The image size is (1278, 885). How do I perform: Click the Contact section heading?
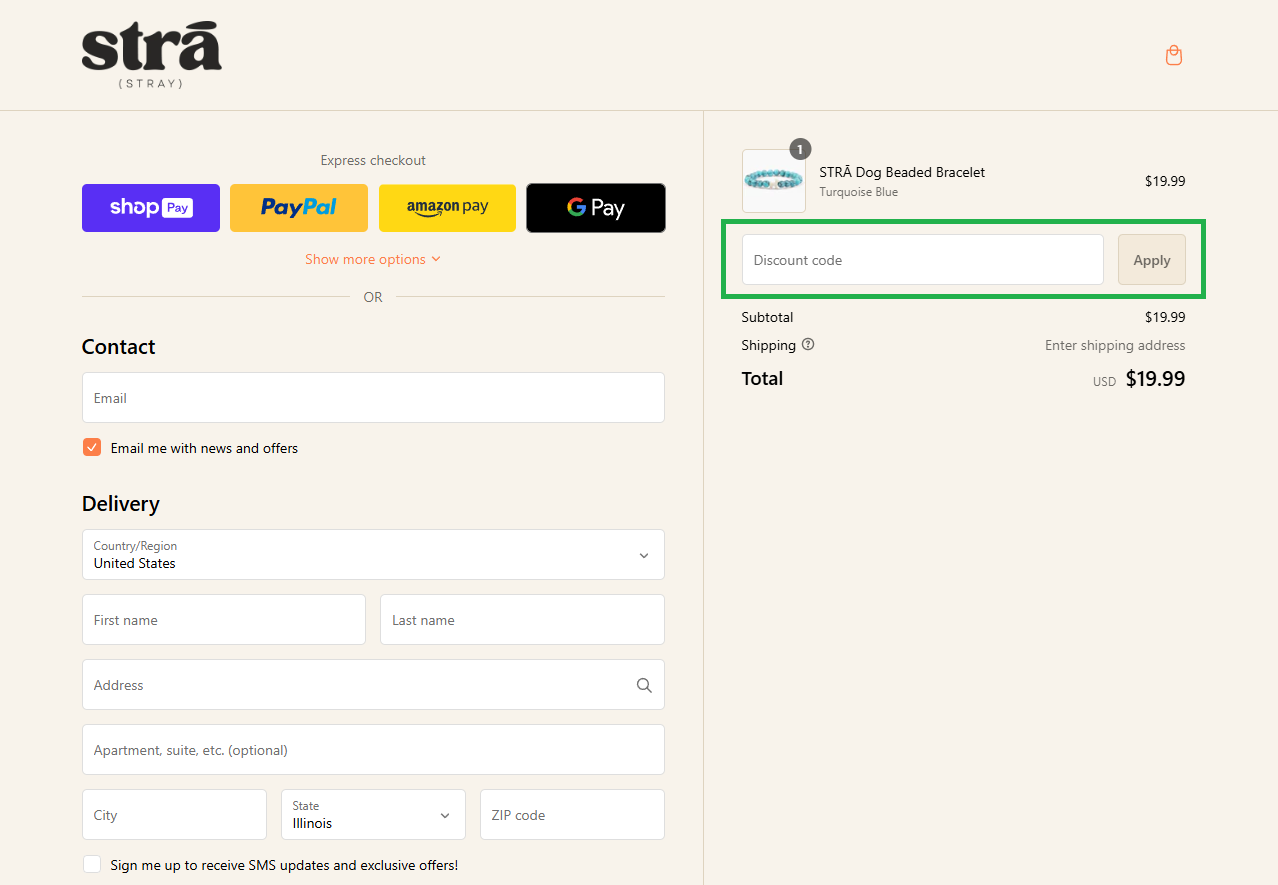(x=118, y=347)
